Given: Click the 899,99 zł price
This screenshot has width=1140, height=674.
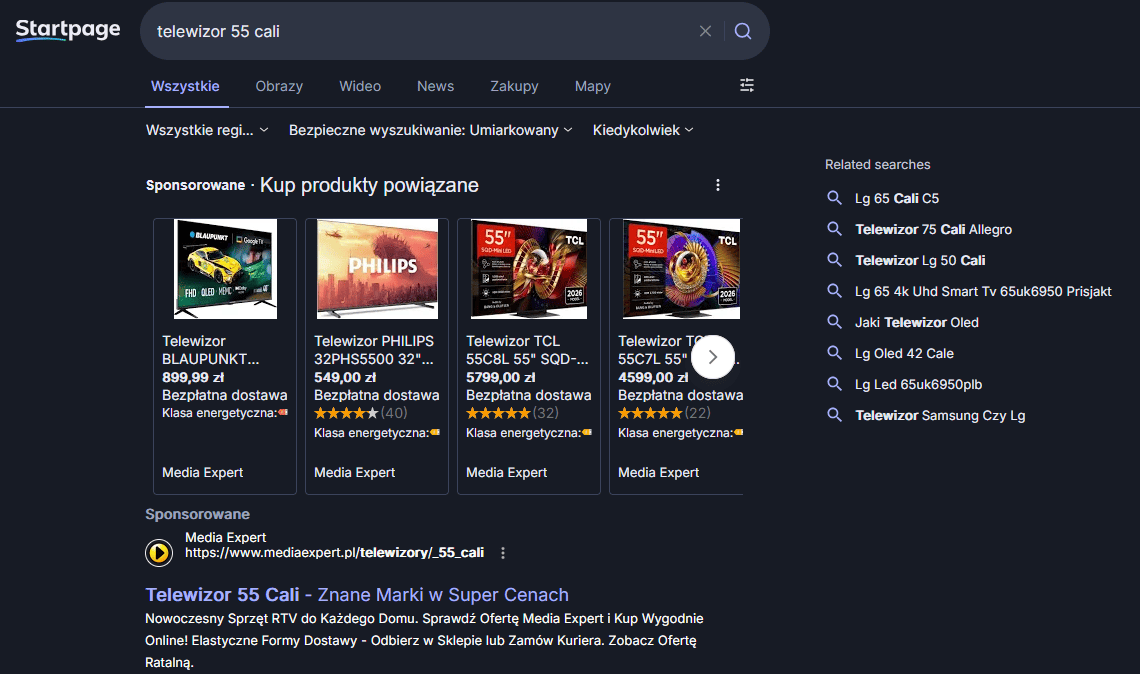Looking at the screenshot, I should [193, 377].
